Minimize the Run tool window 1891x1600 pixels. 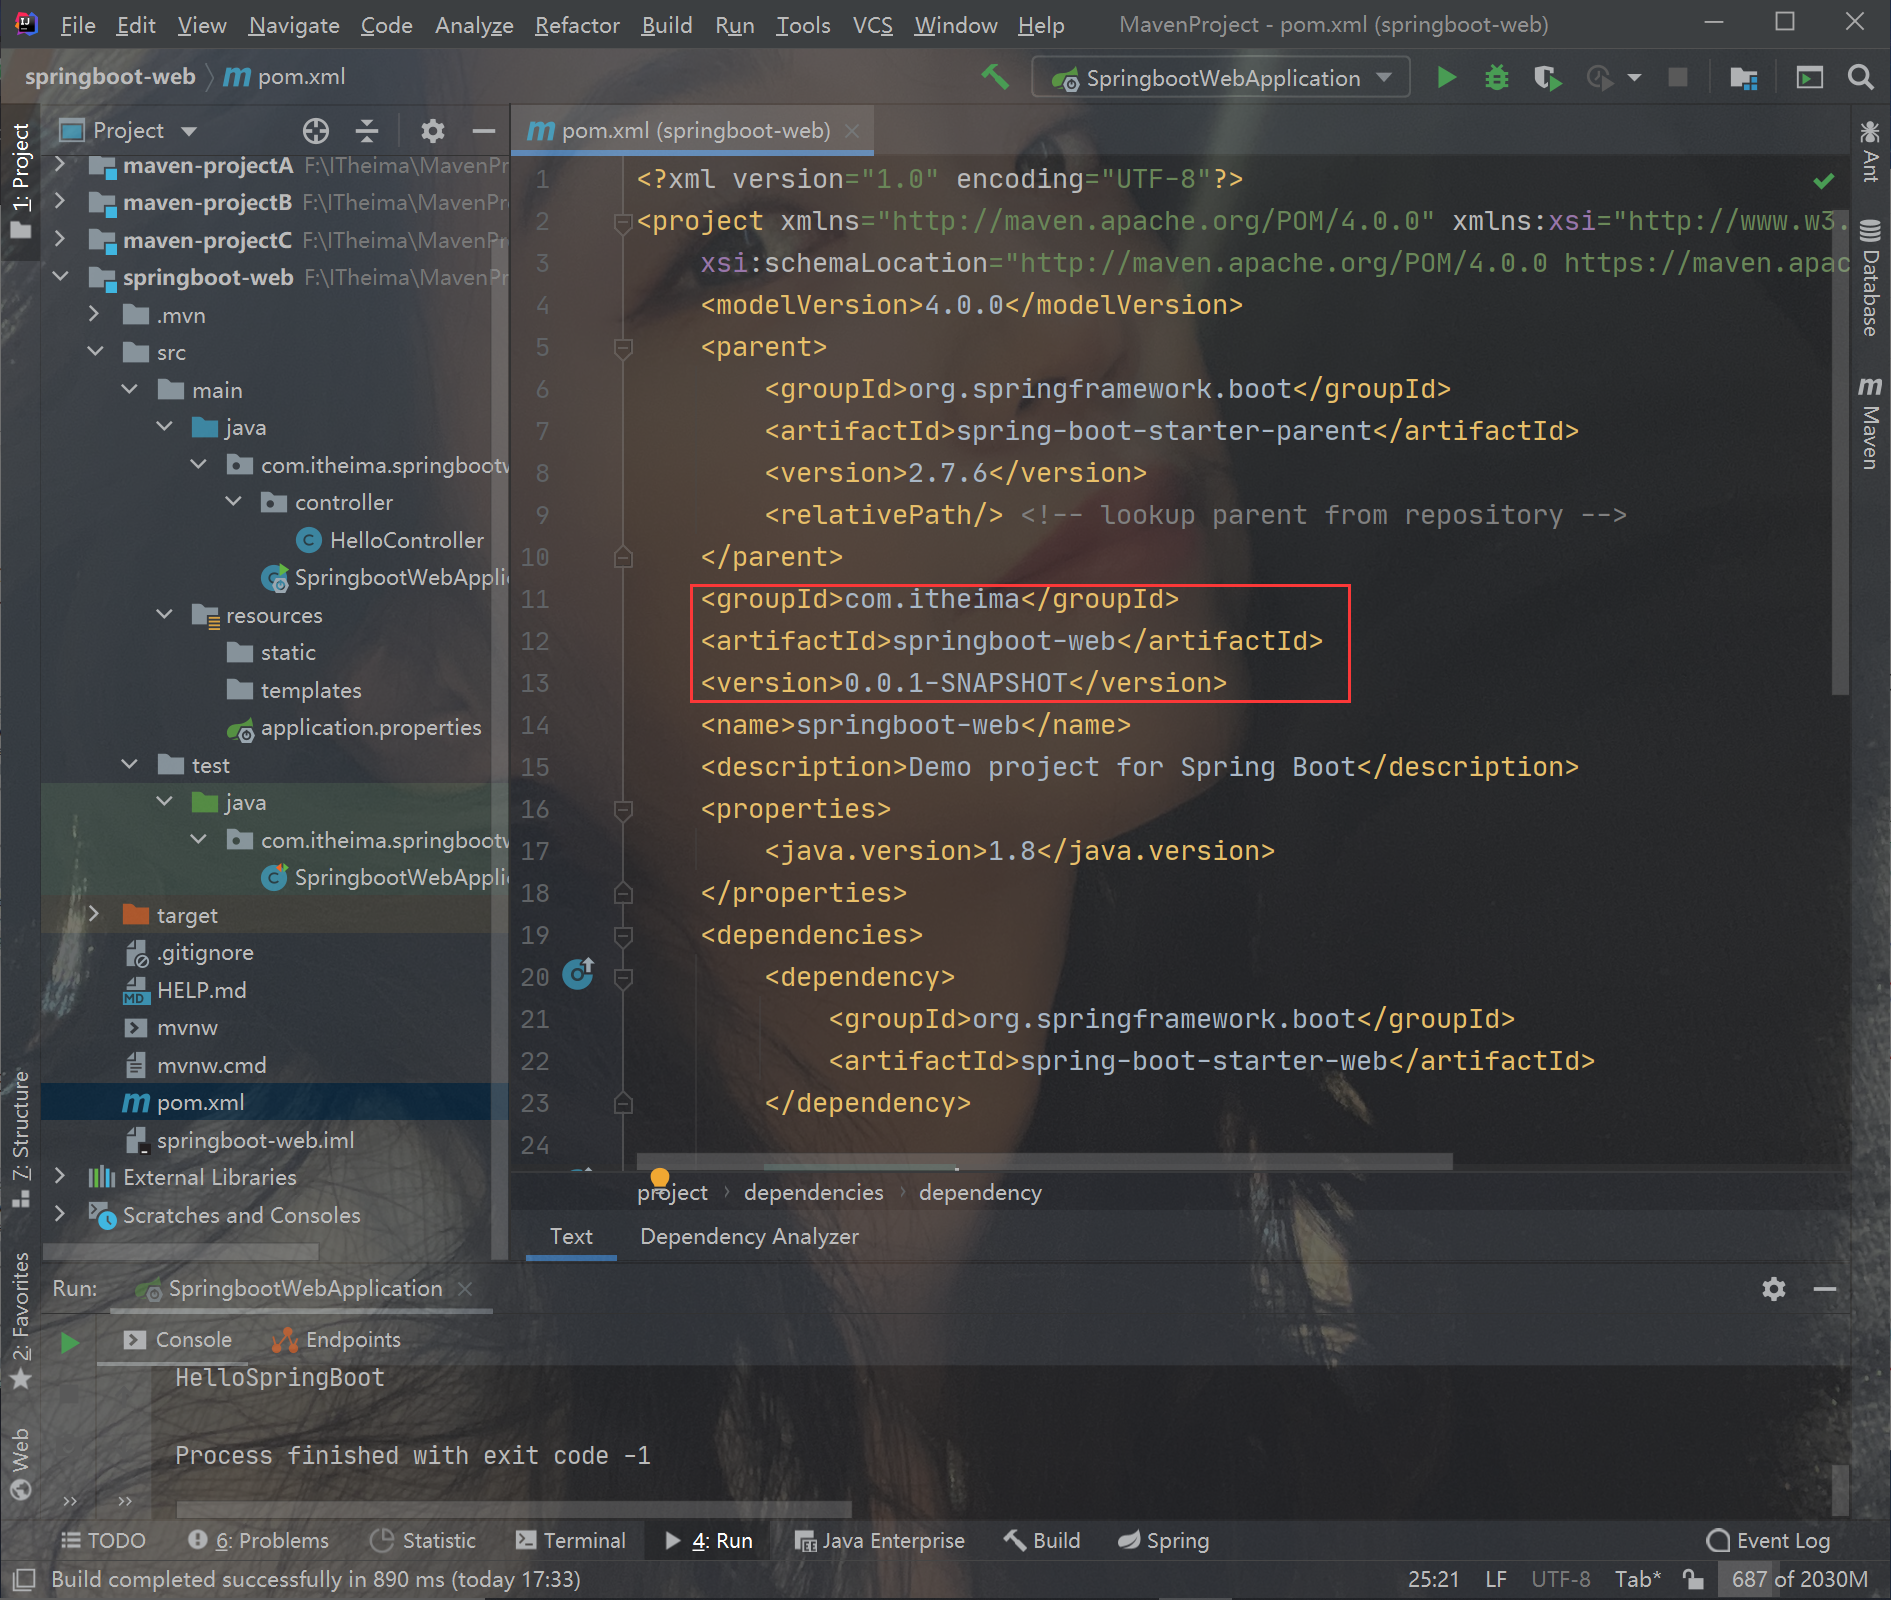coord(1825,1289)
